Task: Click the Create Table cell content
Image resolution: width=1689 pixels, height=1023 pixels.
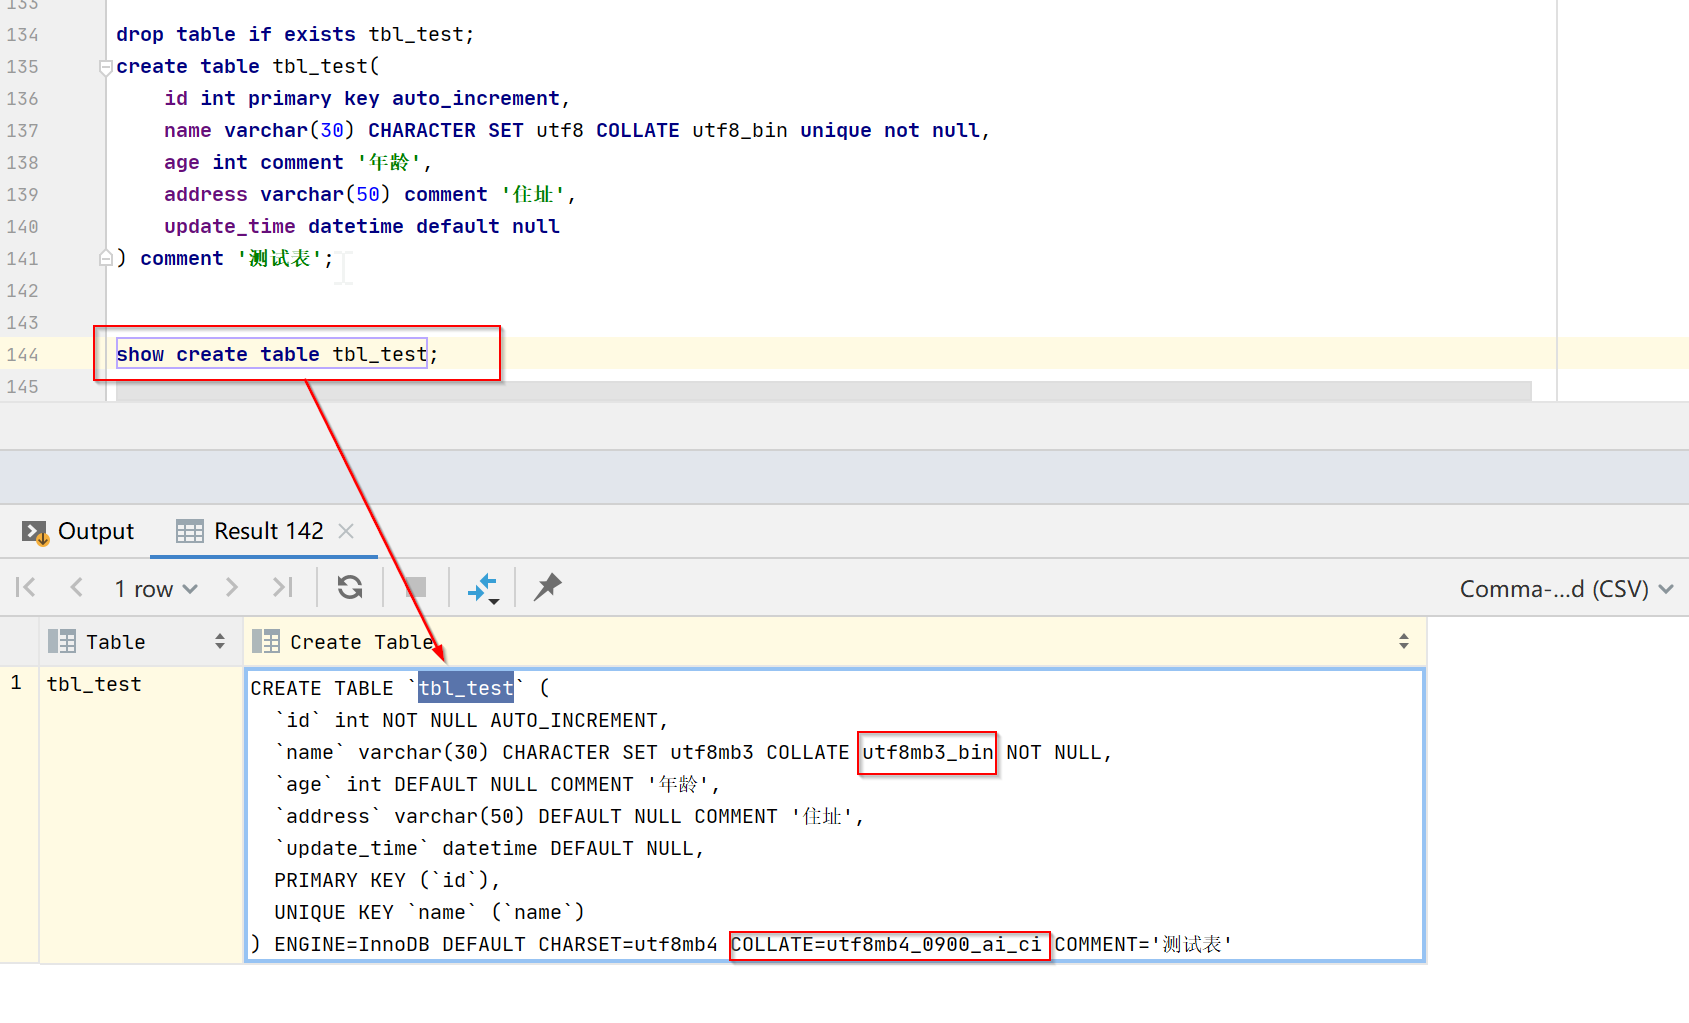Action: (834, 816)
